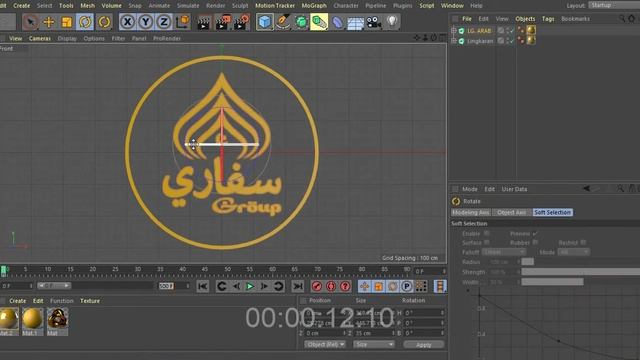Image resolution: width=640 pixels, height=360 pixels.
Task: Open the MoGraph menu
Action: click(x=314, y=6)
